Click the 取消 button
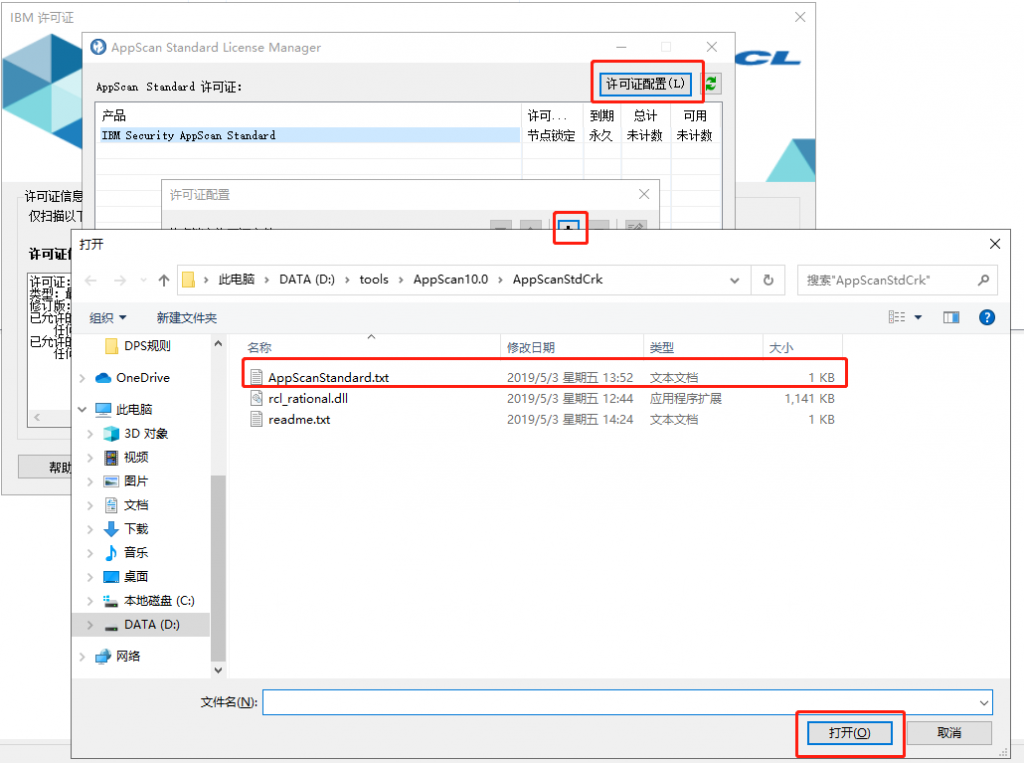 point(949,733)
